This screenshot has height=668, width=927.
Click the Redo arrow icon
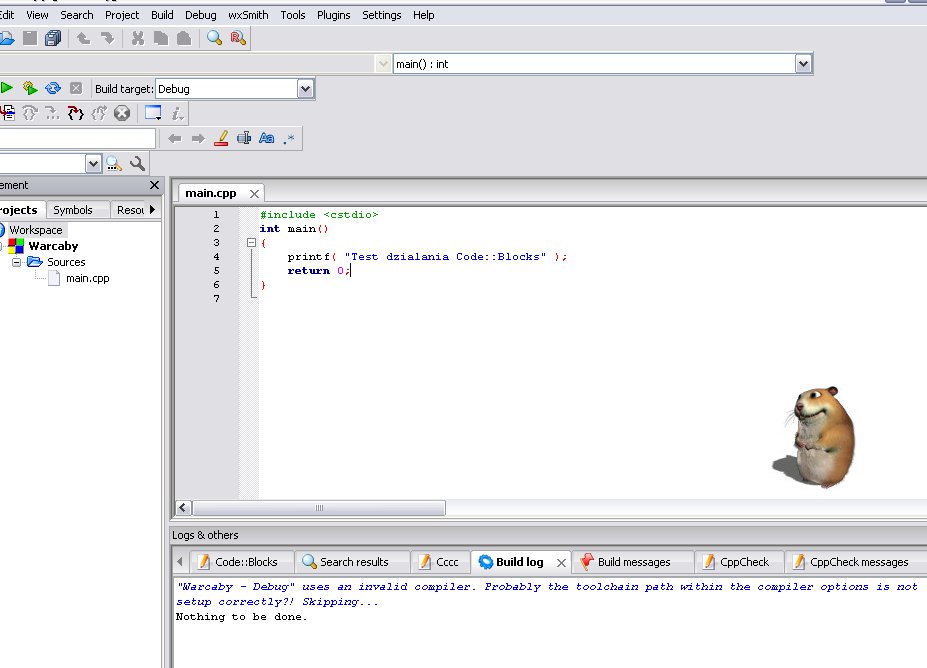point(108,38)
